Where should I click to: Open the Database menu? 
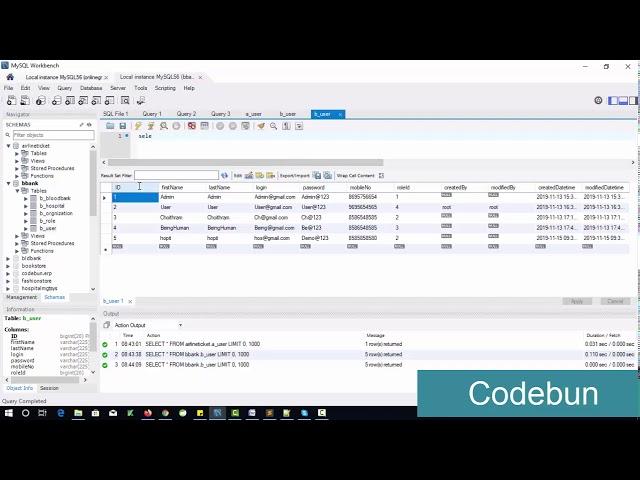[x=91, y=88]
